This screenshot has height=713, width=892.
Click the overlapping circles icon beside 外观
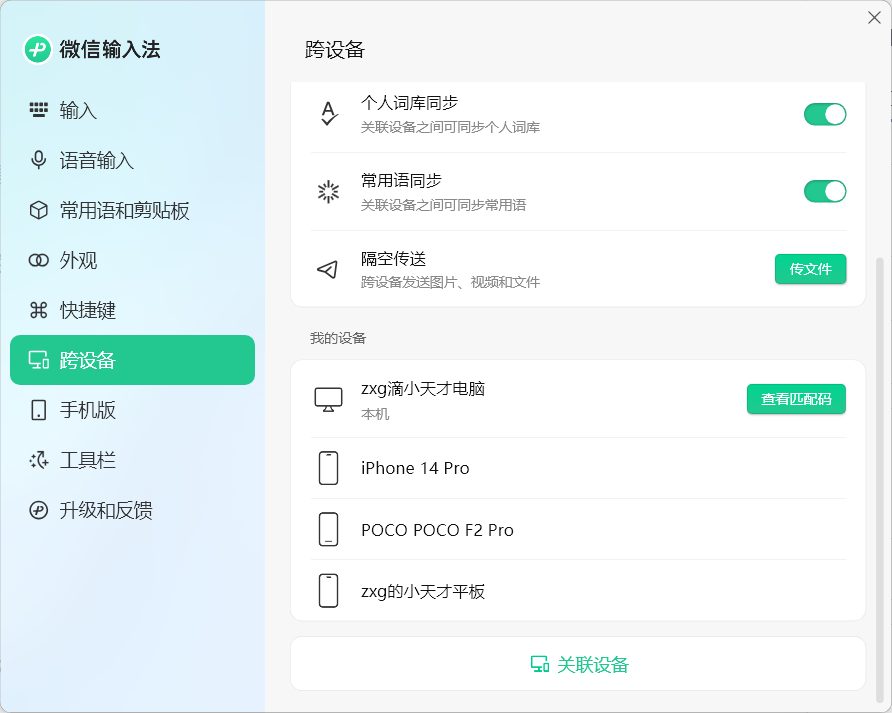click(39, 260)
